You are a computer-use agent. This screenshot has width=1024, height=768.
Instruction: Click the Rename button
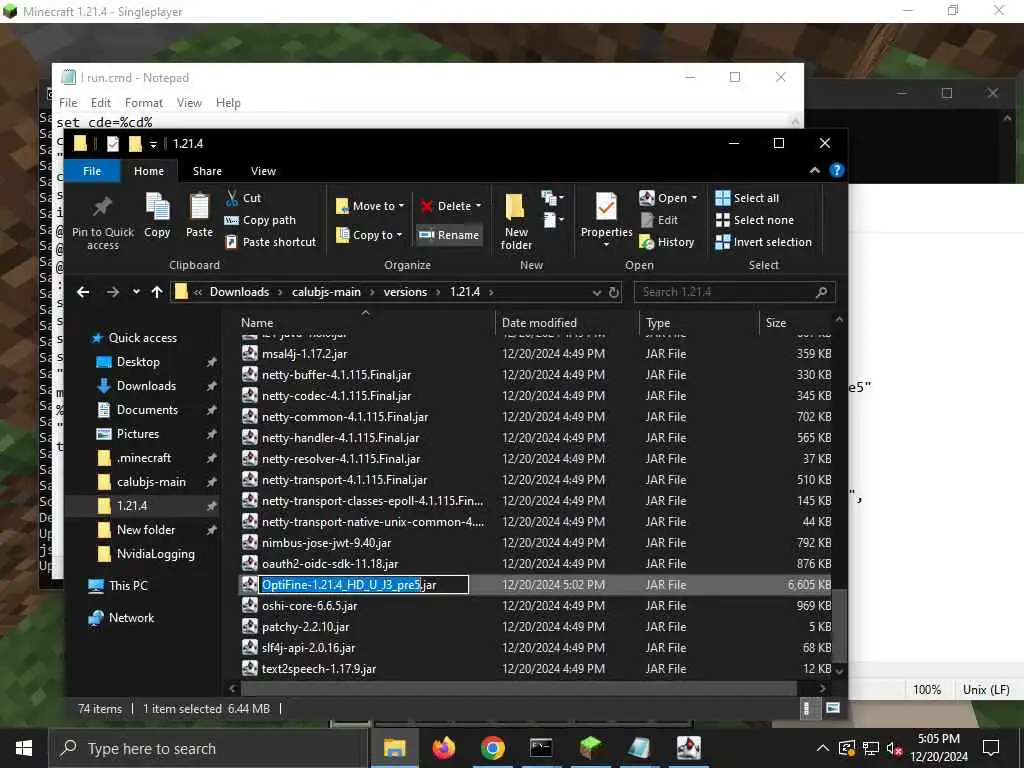pyautogui.click(x=449, y=234)
